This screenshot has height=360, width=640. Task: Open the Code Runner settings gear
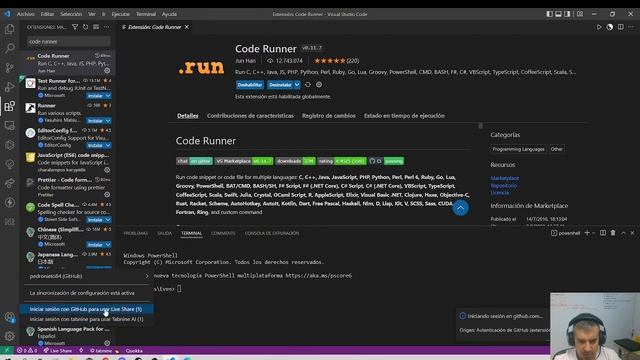pos(319,84)
